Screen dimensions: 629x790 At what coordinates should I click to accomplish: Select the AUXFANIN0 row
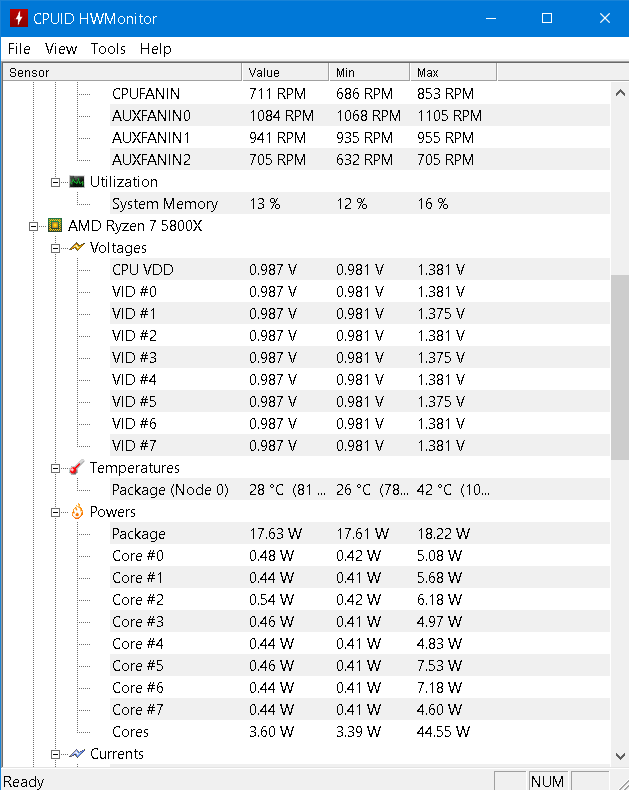(x=360, y=116)
